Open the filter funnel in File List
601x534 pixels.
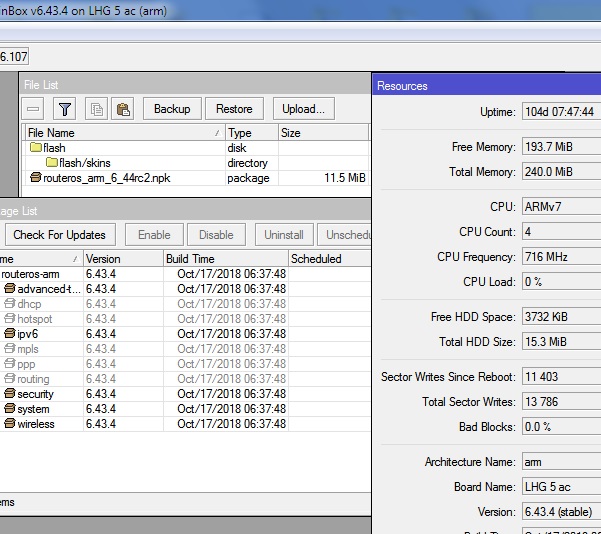pos(64,109)
